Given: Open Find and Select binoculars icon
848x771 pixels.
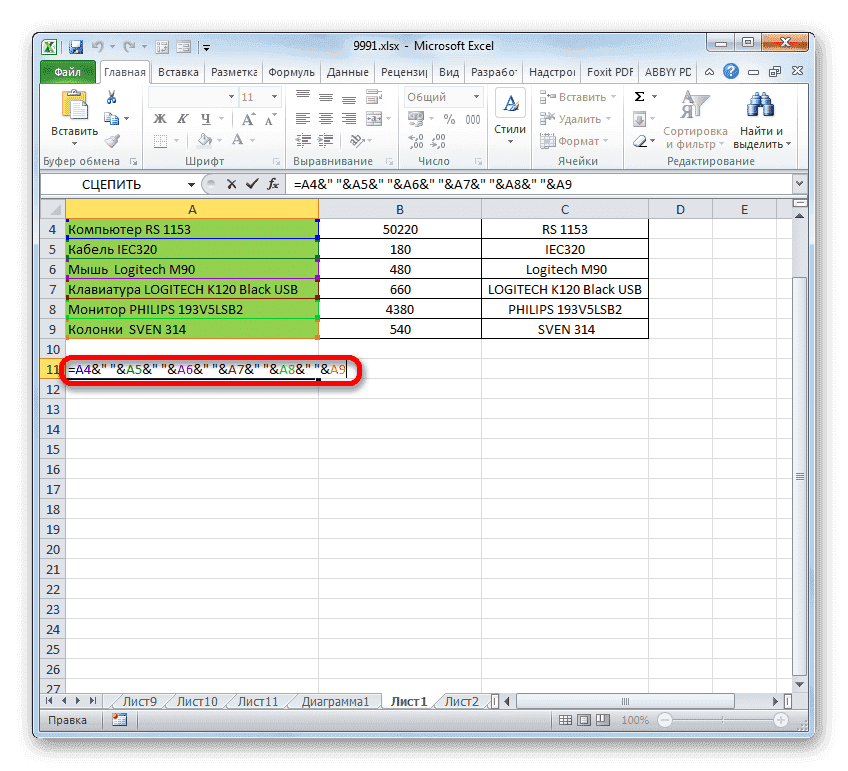Looking at the screenshot, I should (x=759, y=104).
